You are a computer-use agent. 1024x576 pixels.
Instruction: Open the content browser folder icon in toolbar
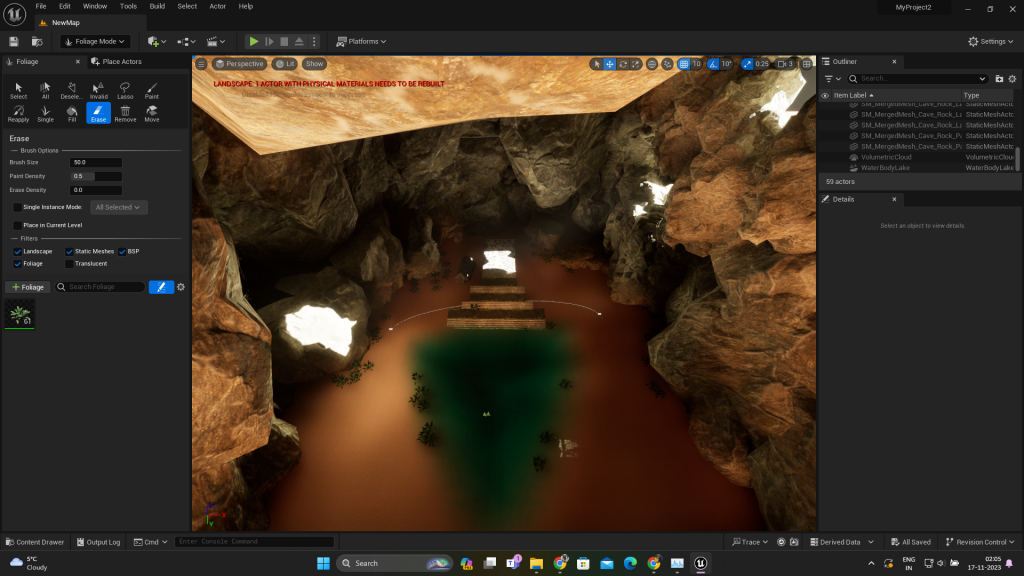point(37,41)
